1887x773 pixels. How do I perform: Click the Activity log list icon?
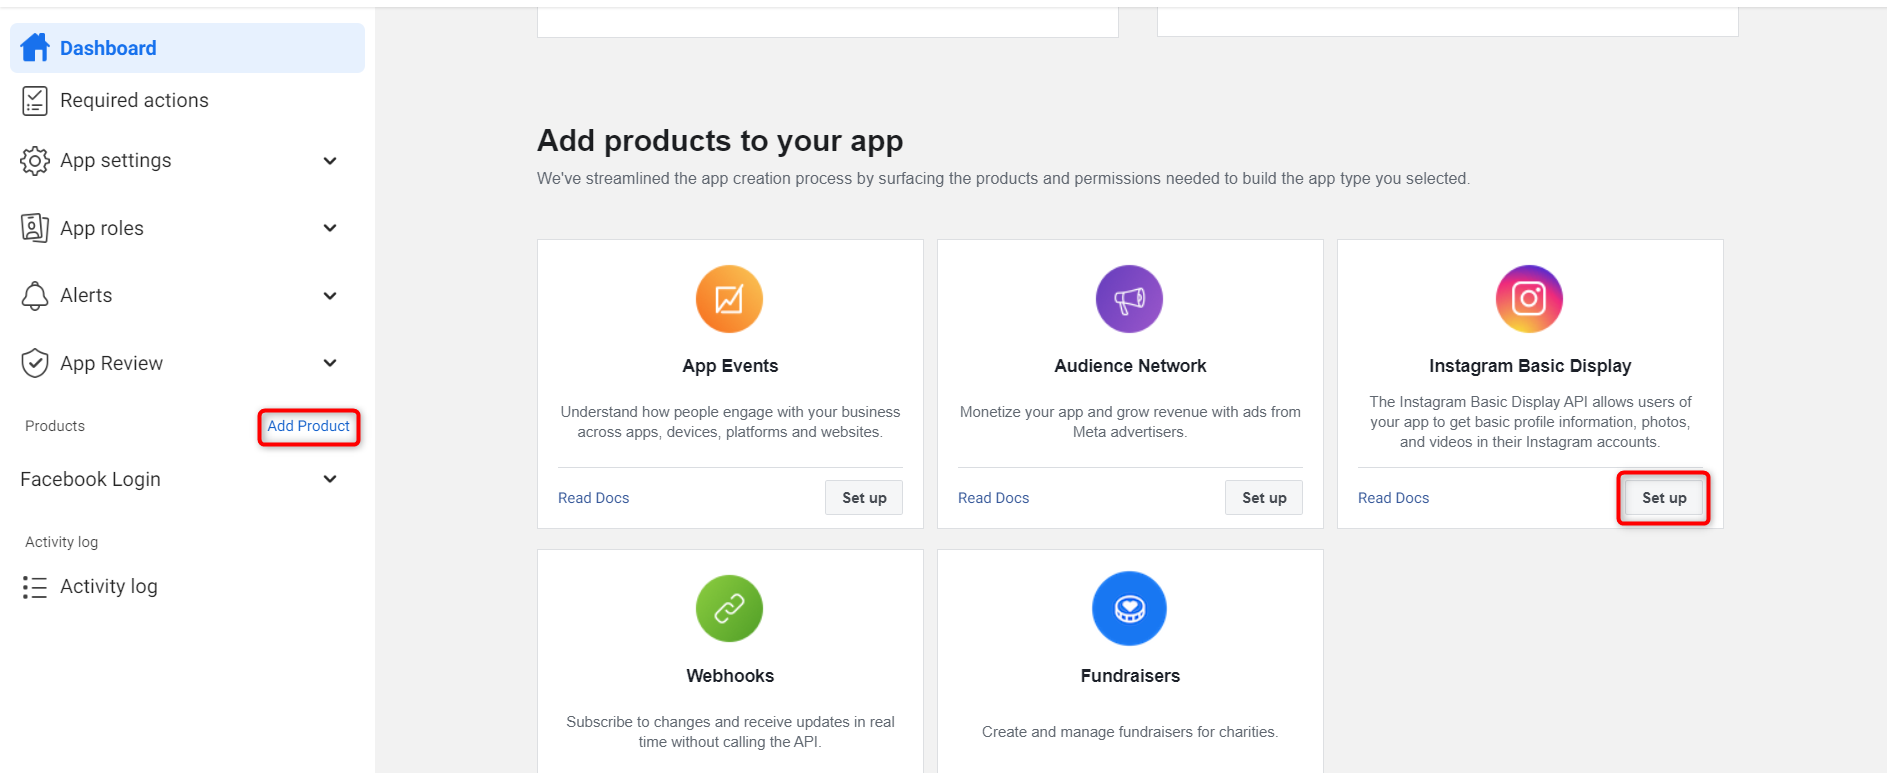point(35,587)
